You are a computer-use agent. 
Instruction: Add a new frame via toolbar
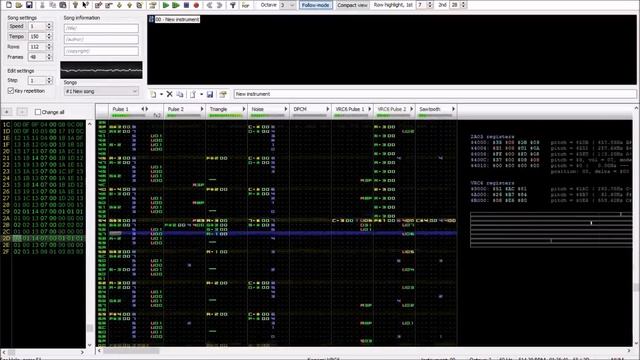coord(98,5)
